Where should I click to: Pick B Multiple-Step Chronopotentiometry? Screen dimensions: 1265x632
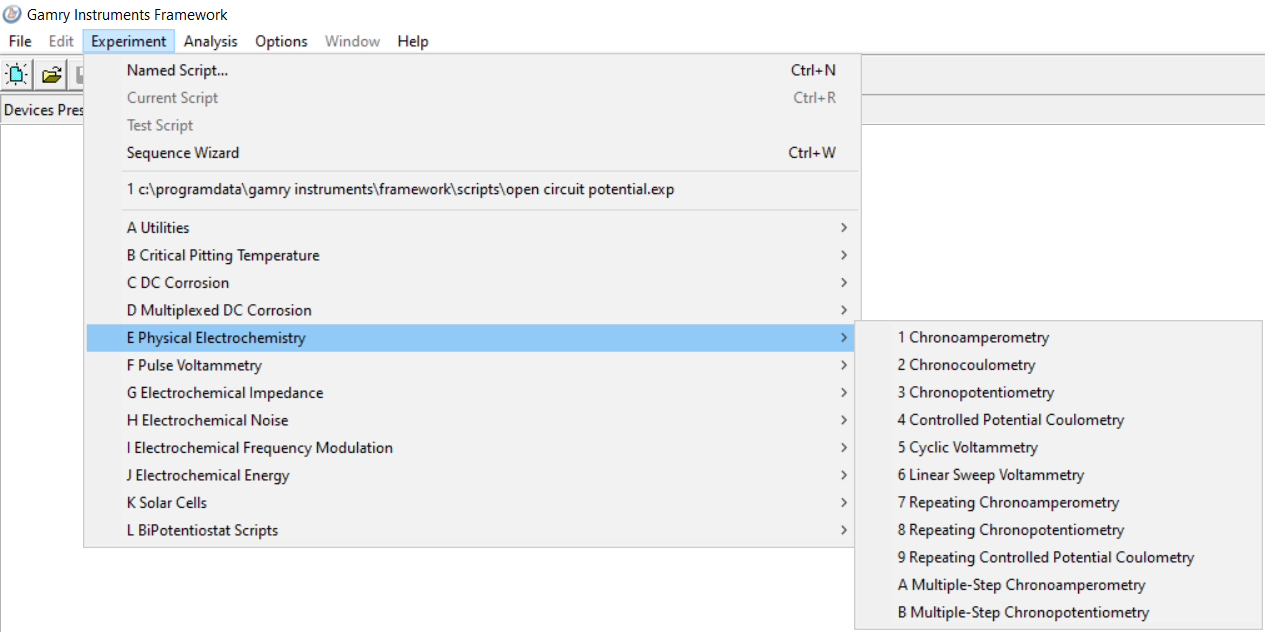[x=1059, y=613]
